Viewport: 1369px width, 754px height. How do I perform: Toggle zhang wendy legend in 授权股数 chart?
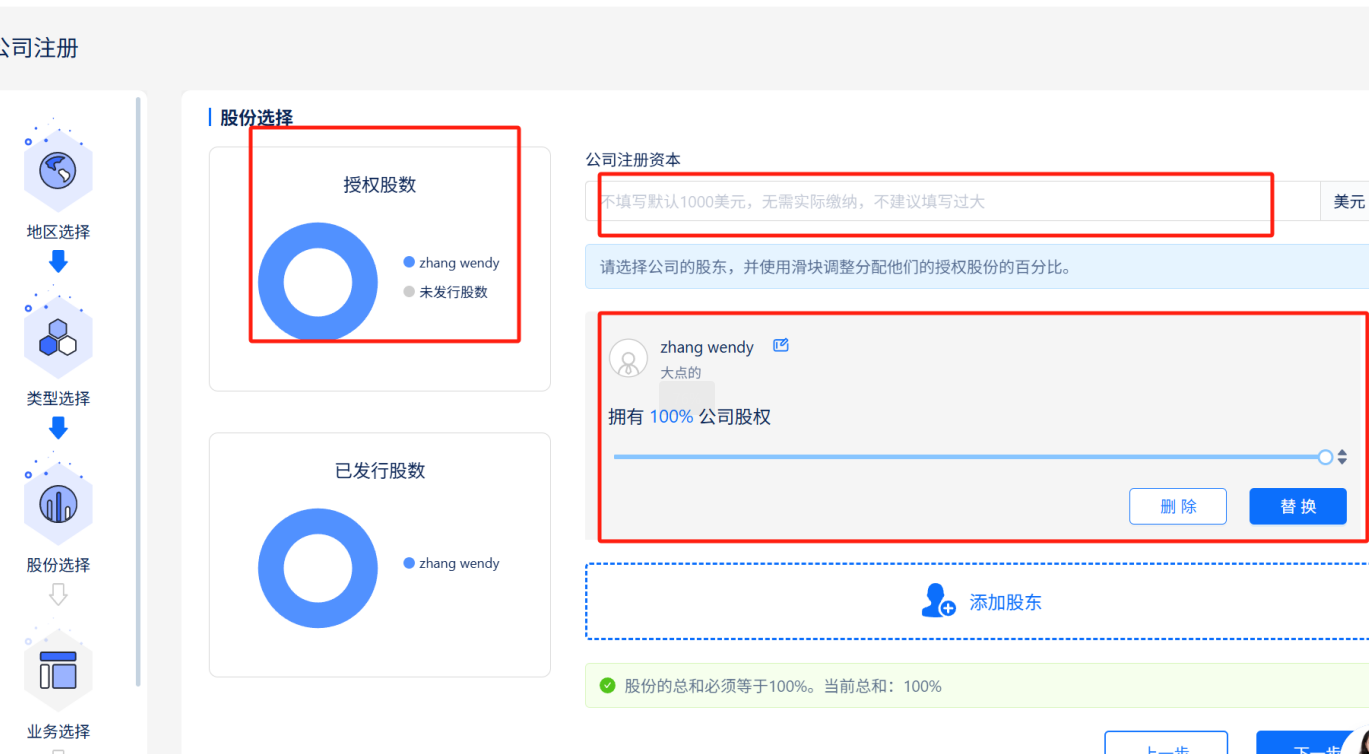point(451,263)
